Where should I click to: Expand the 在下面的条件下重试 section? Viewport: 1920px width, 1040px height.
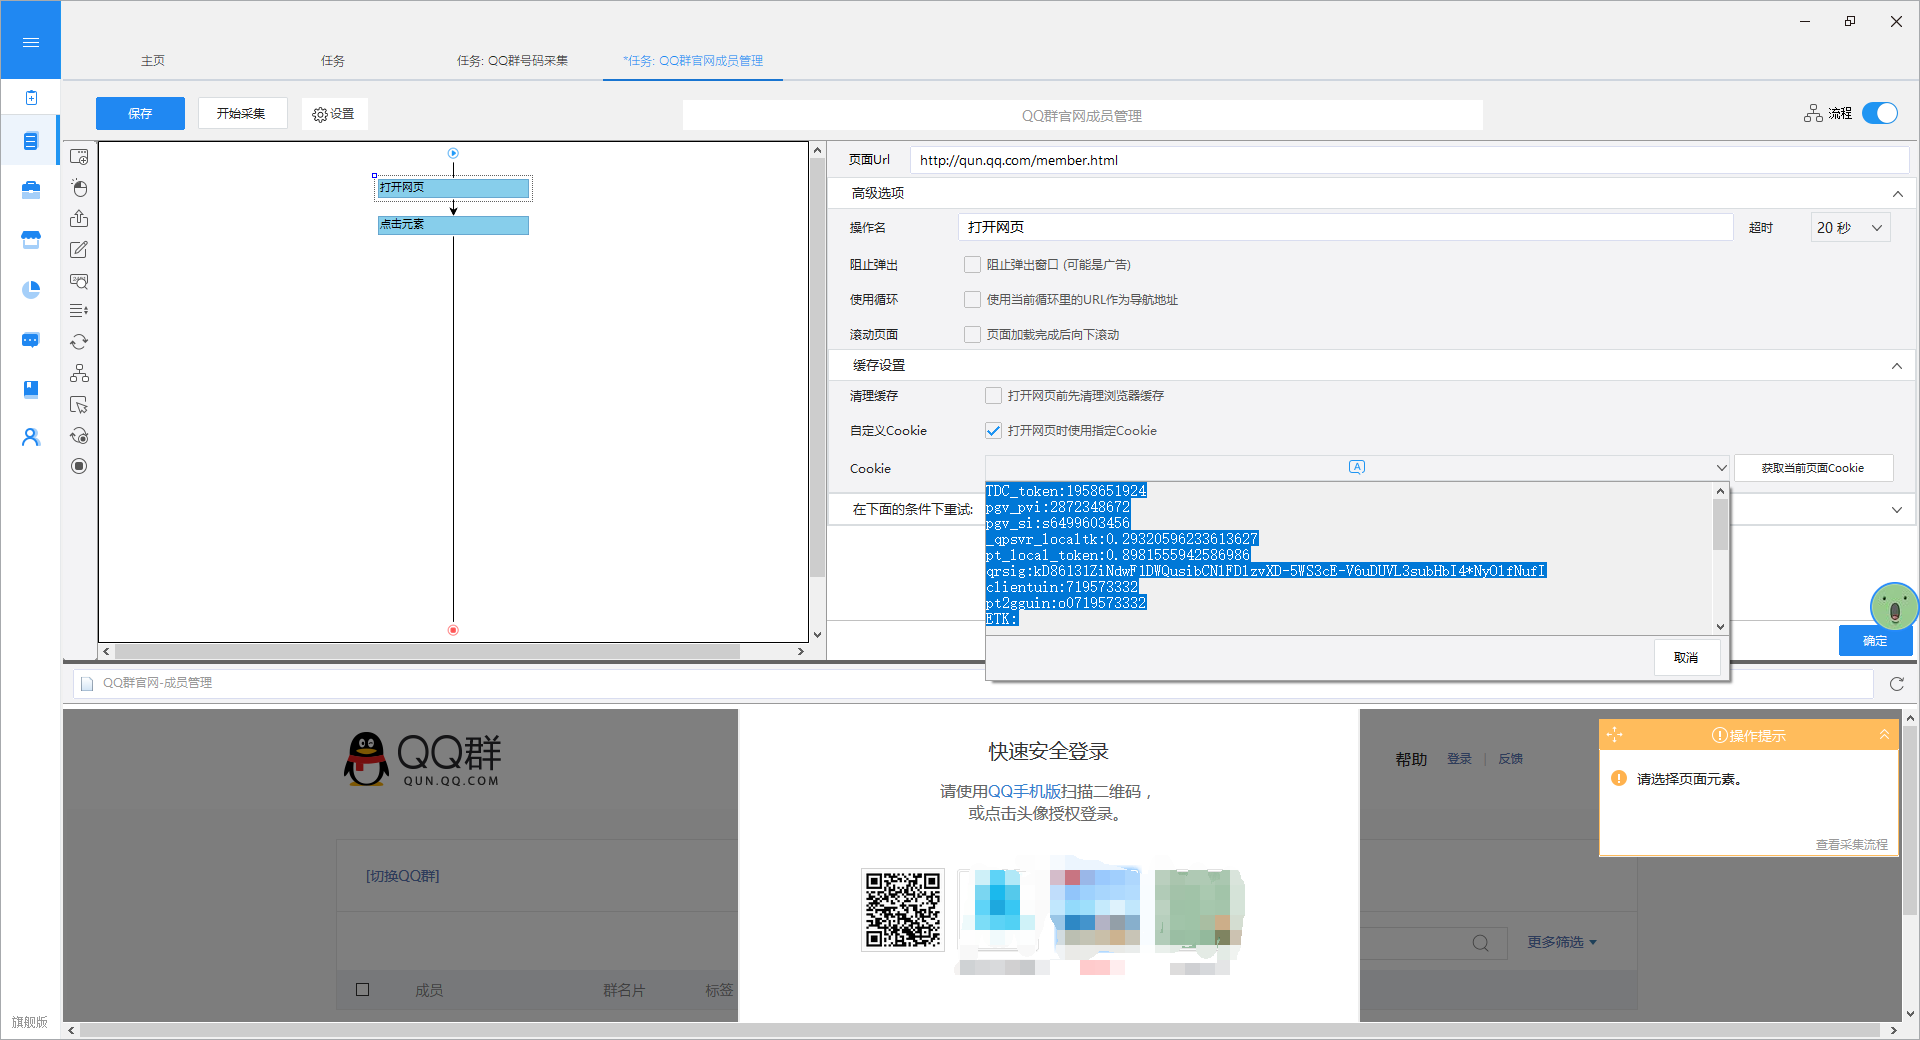pos(1897,510)
